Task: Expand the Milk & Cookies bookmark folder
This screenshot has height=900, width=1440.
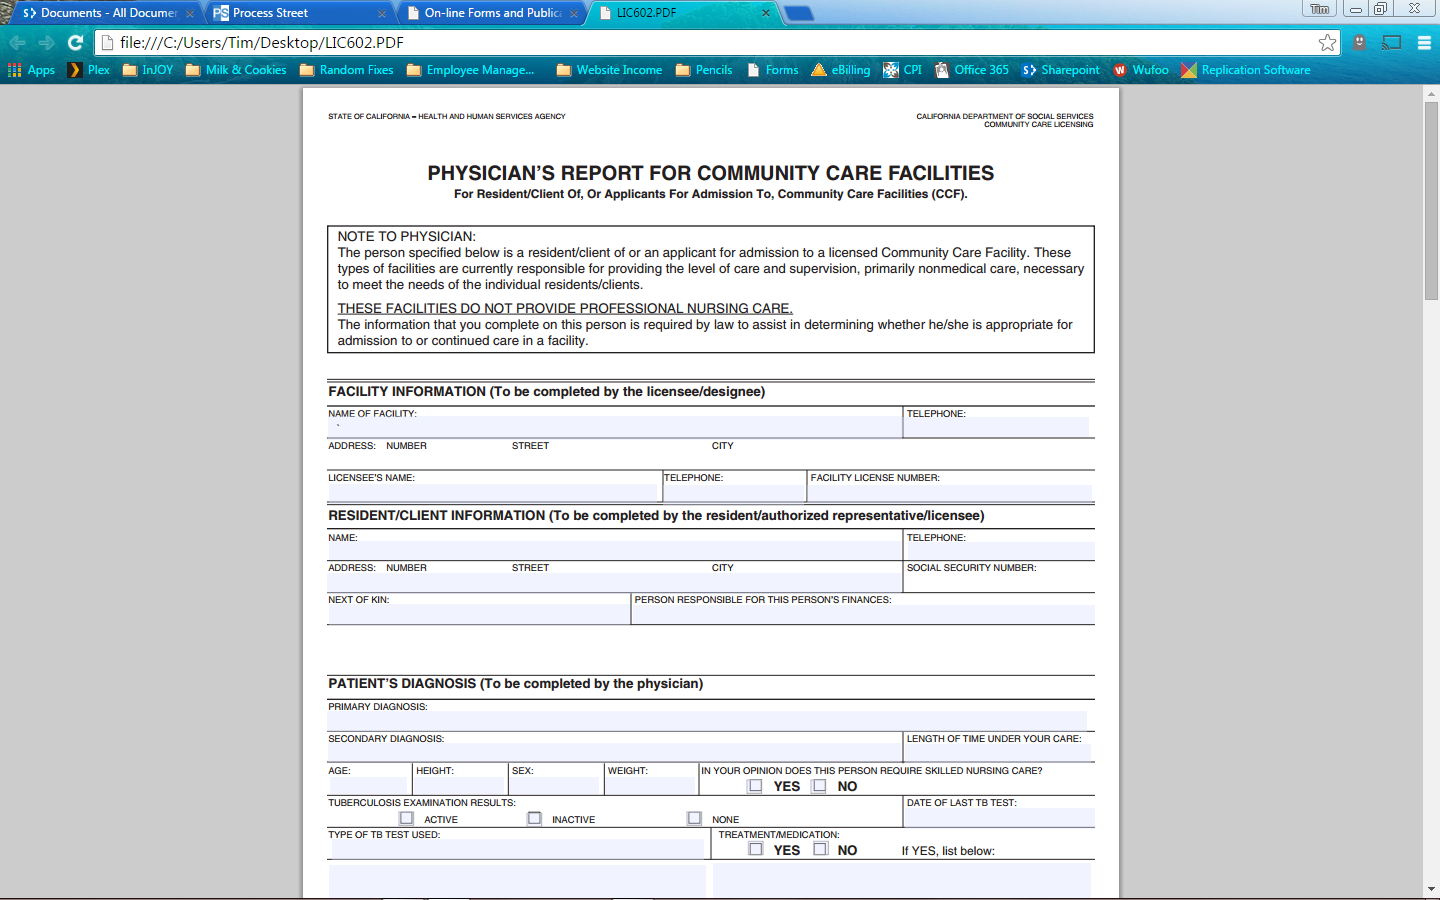Action: coord(236,70)
